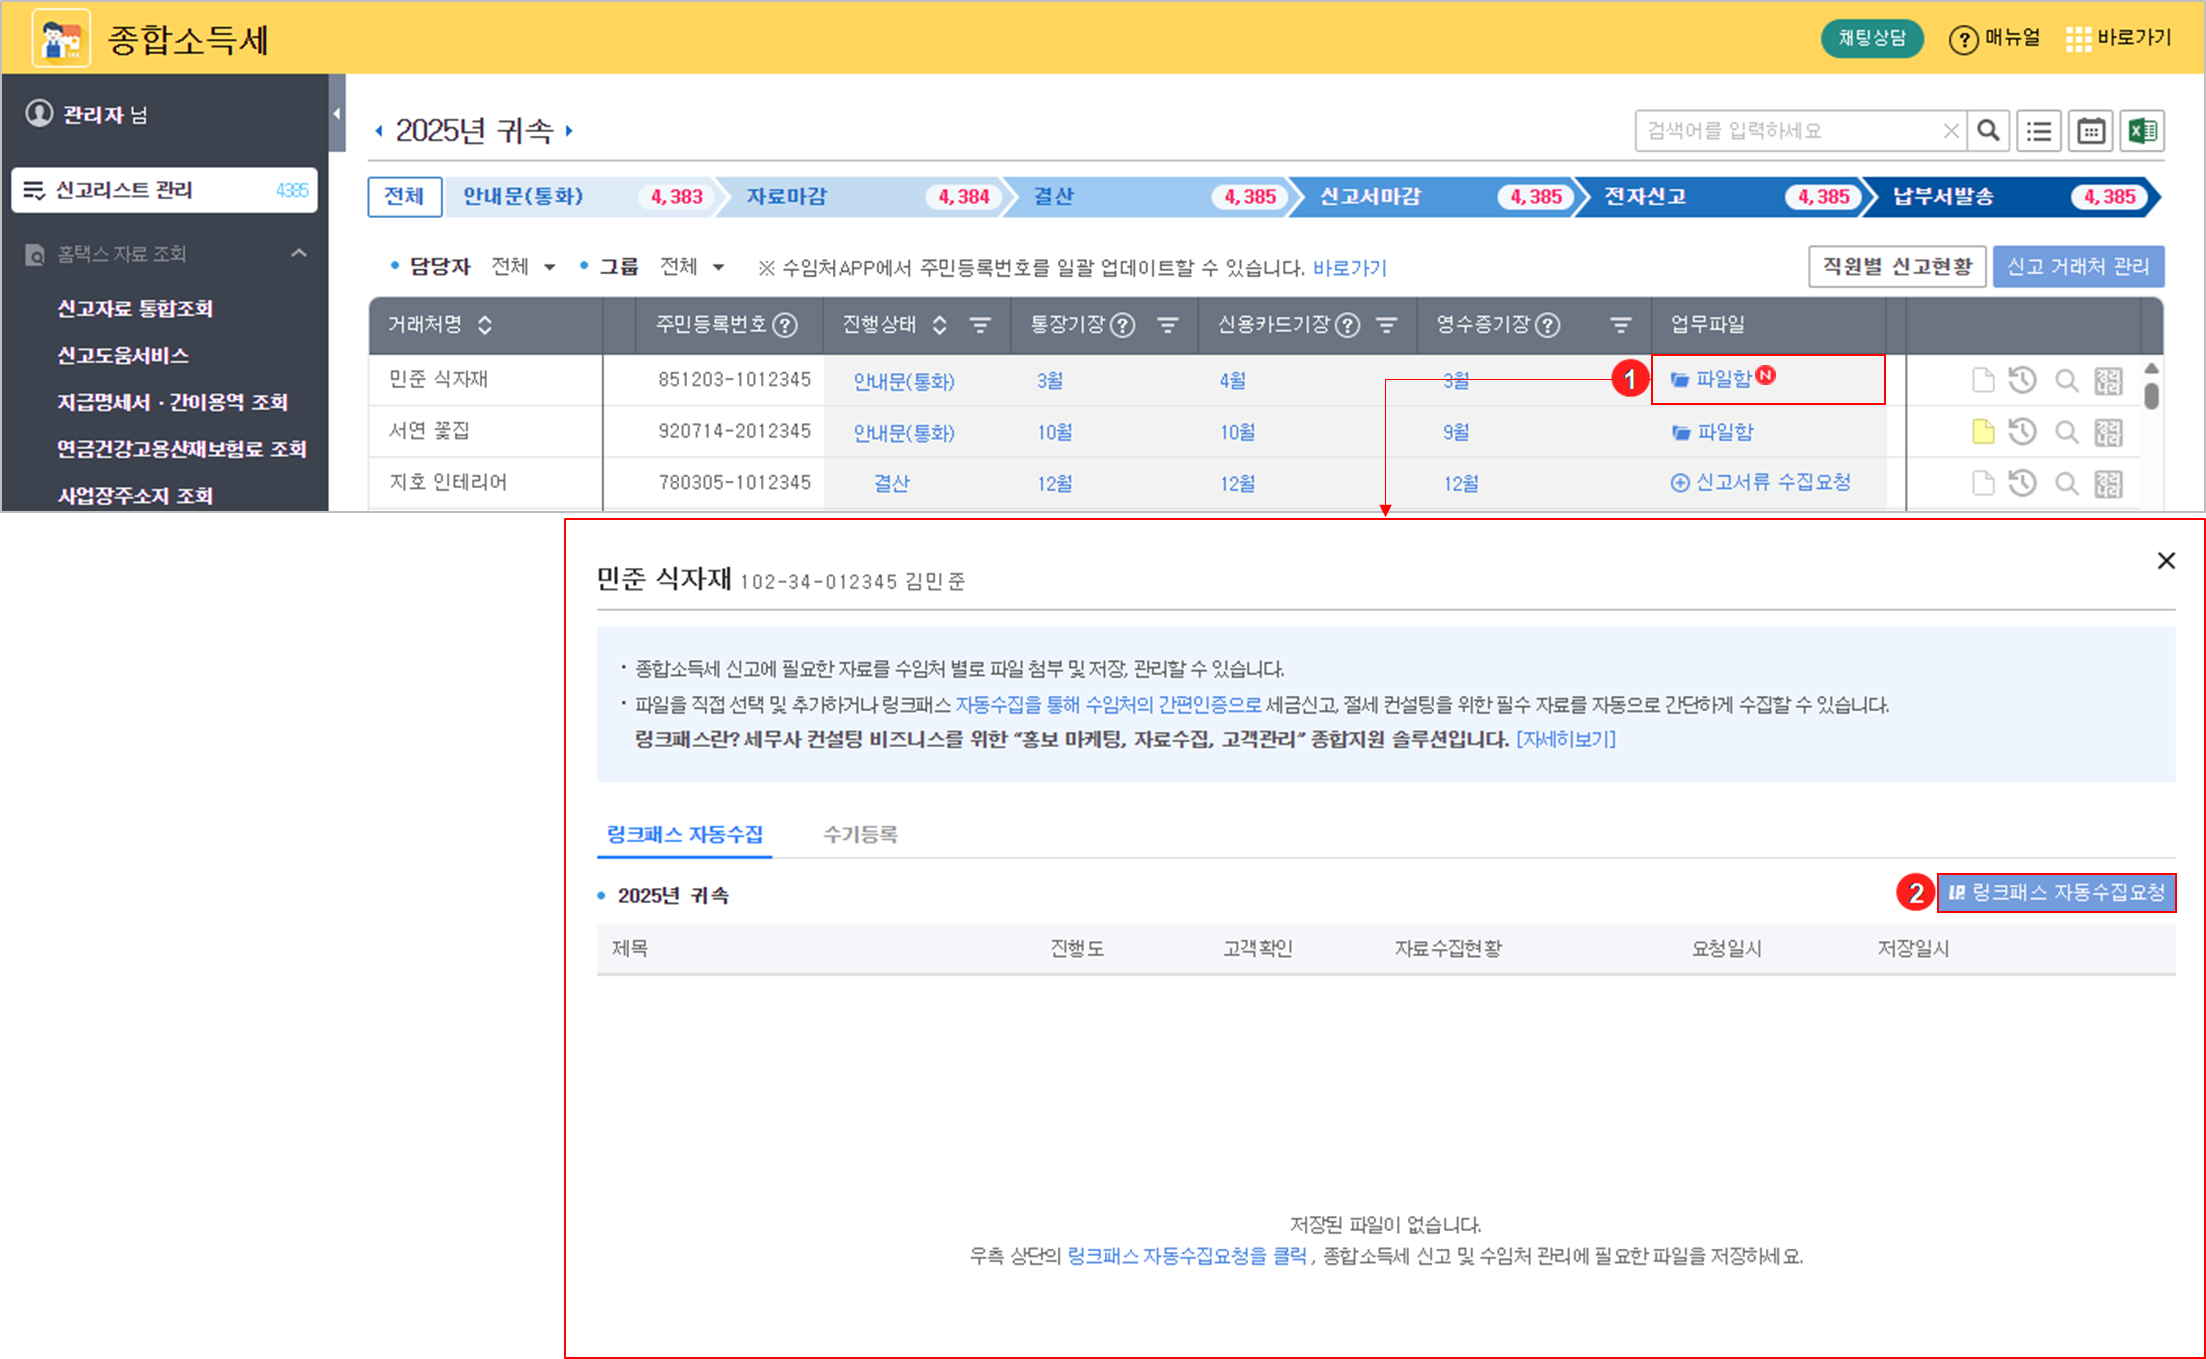Click QR code icon for 서연 꽃집 row
Viewport: 2206px width, 1359px height.
[2108, 432]
